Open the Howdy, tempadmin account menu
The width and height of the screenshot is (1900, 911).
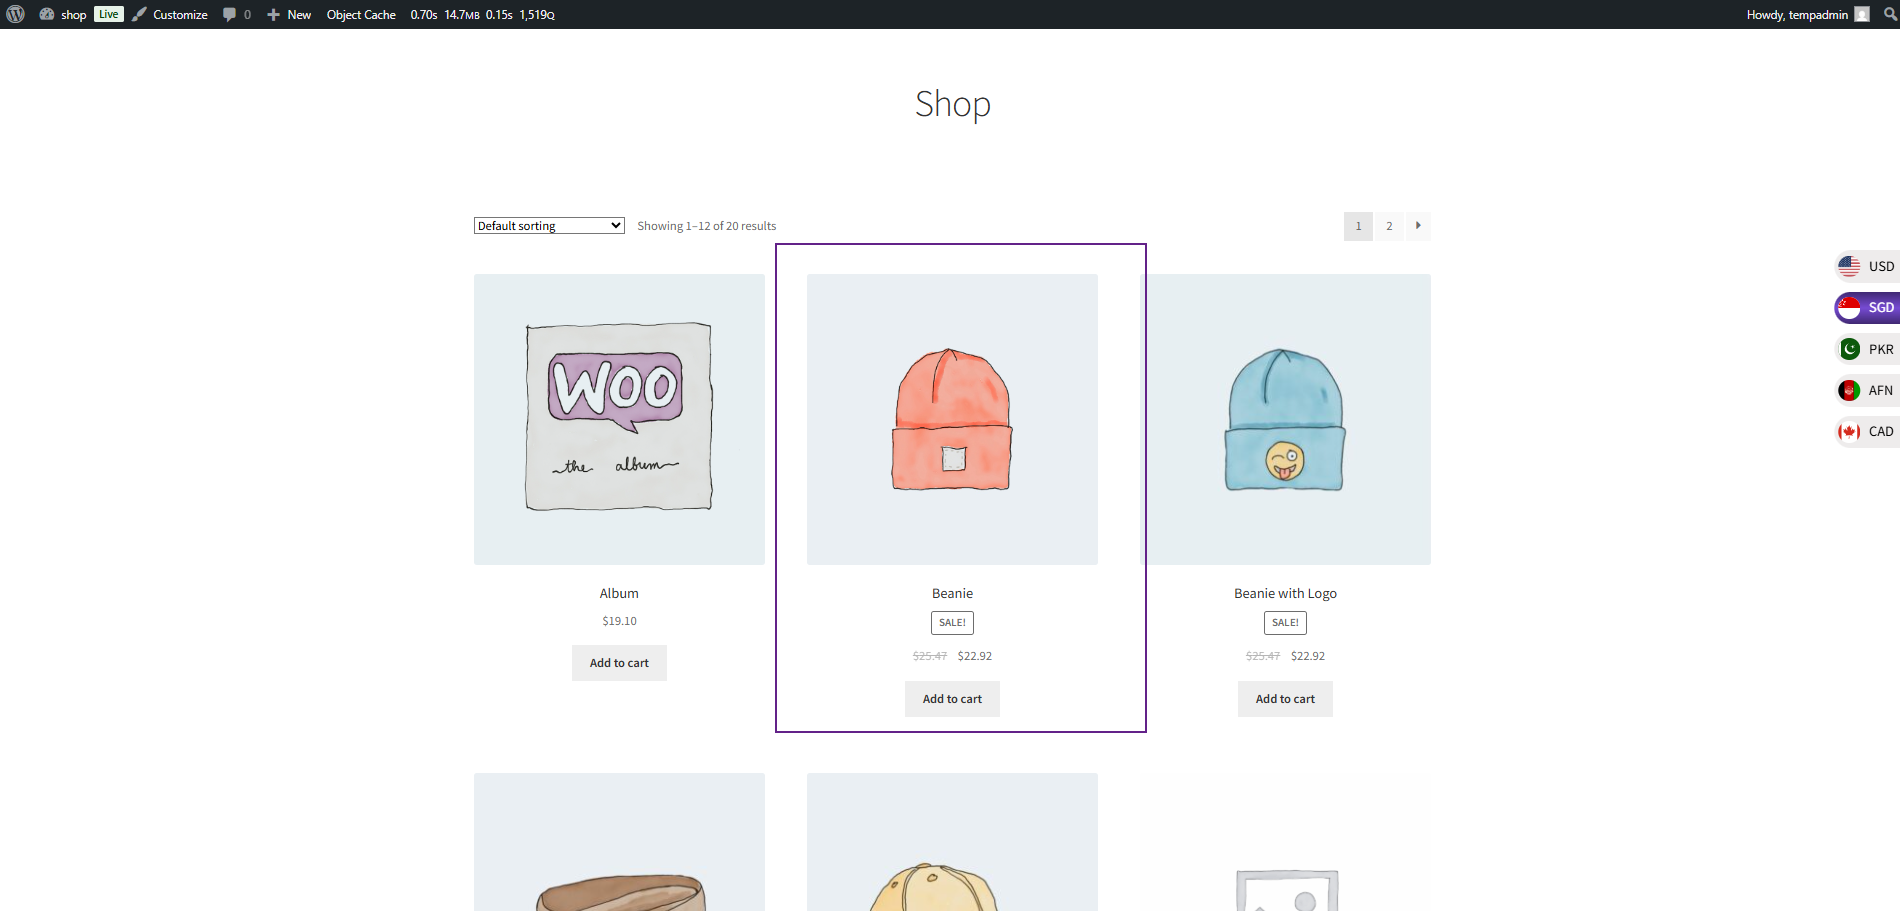pyautogui.click(x=1808, y=14)
